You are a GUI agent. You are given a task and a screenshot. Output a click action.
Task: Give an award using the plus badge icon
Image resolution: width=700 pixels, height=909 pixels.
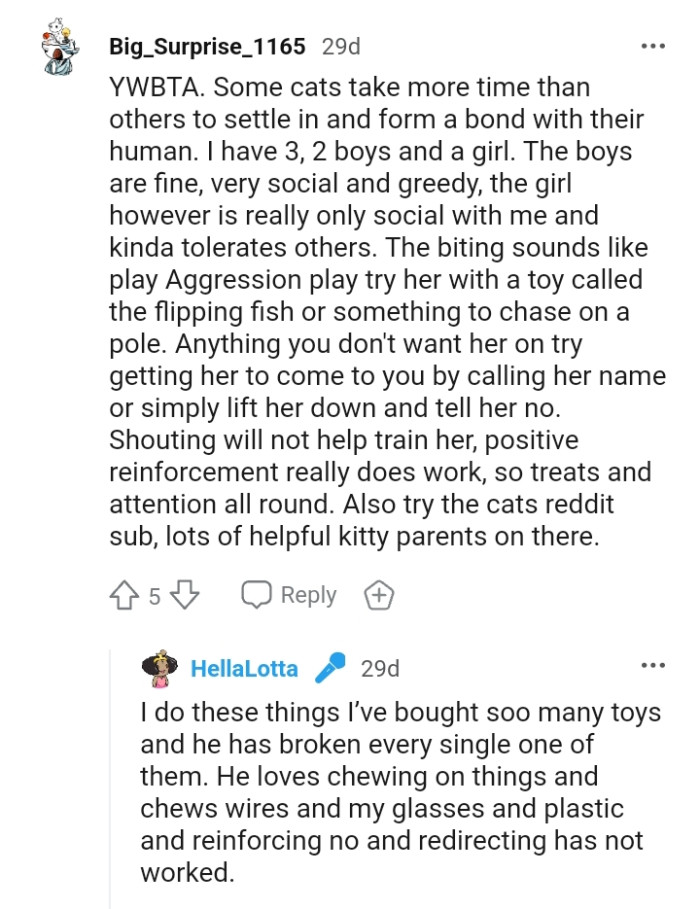[x=378, y=596]
